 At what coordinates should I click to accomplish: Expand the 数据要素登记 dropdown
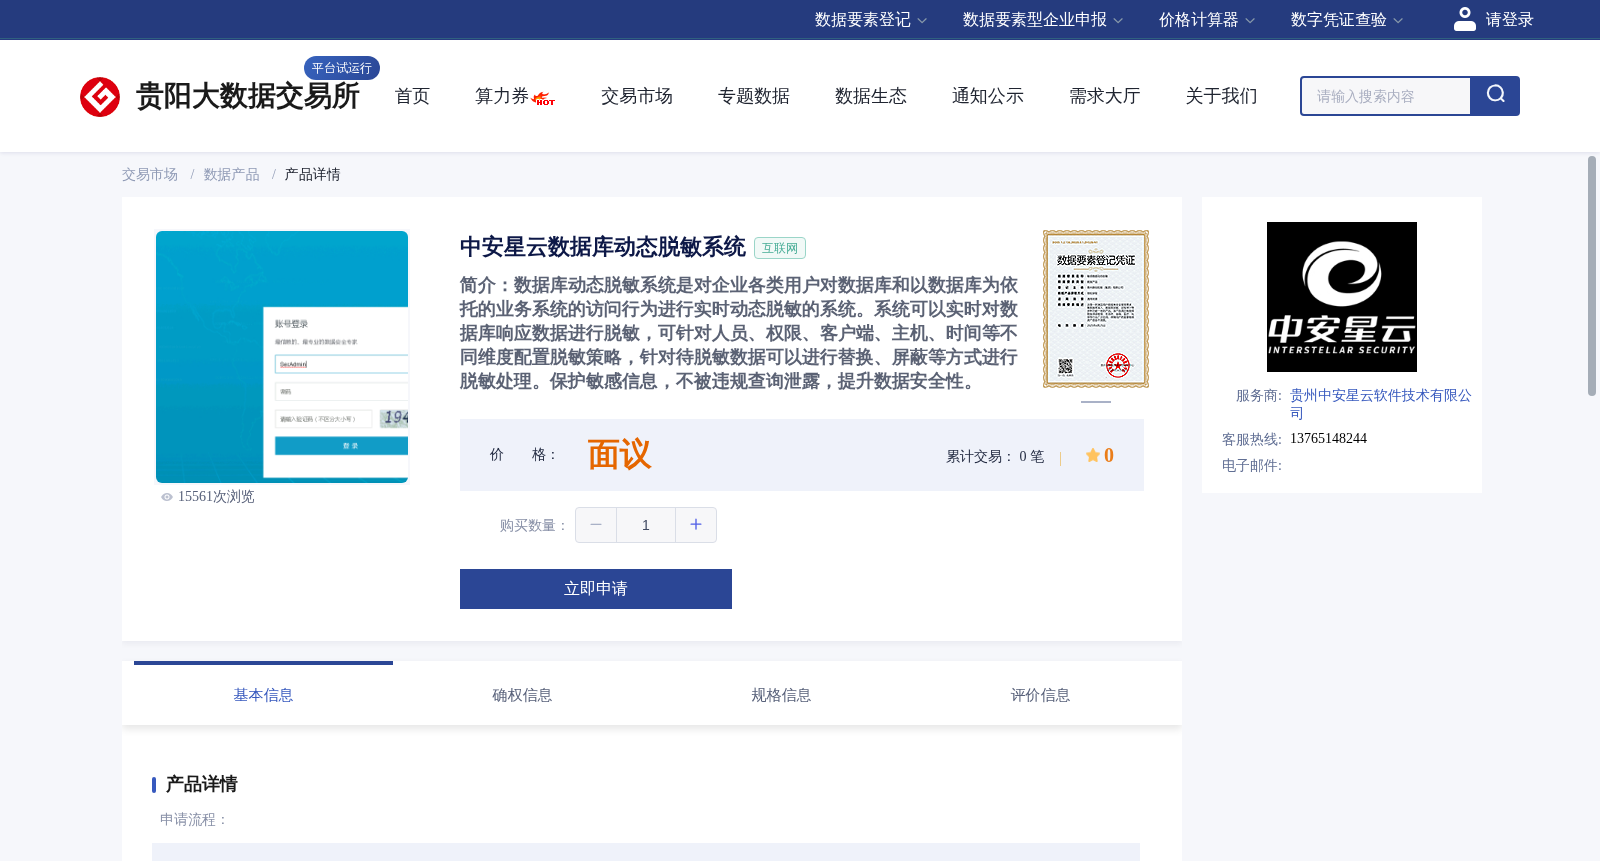[871, 20]
